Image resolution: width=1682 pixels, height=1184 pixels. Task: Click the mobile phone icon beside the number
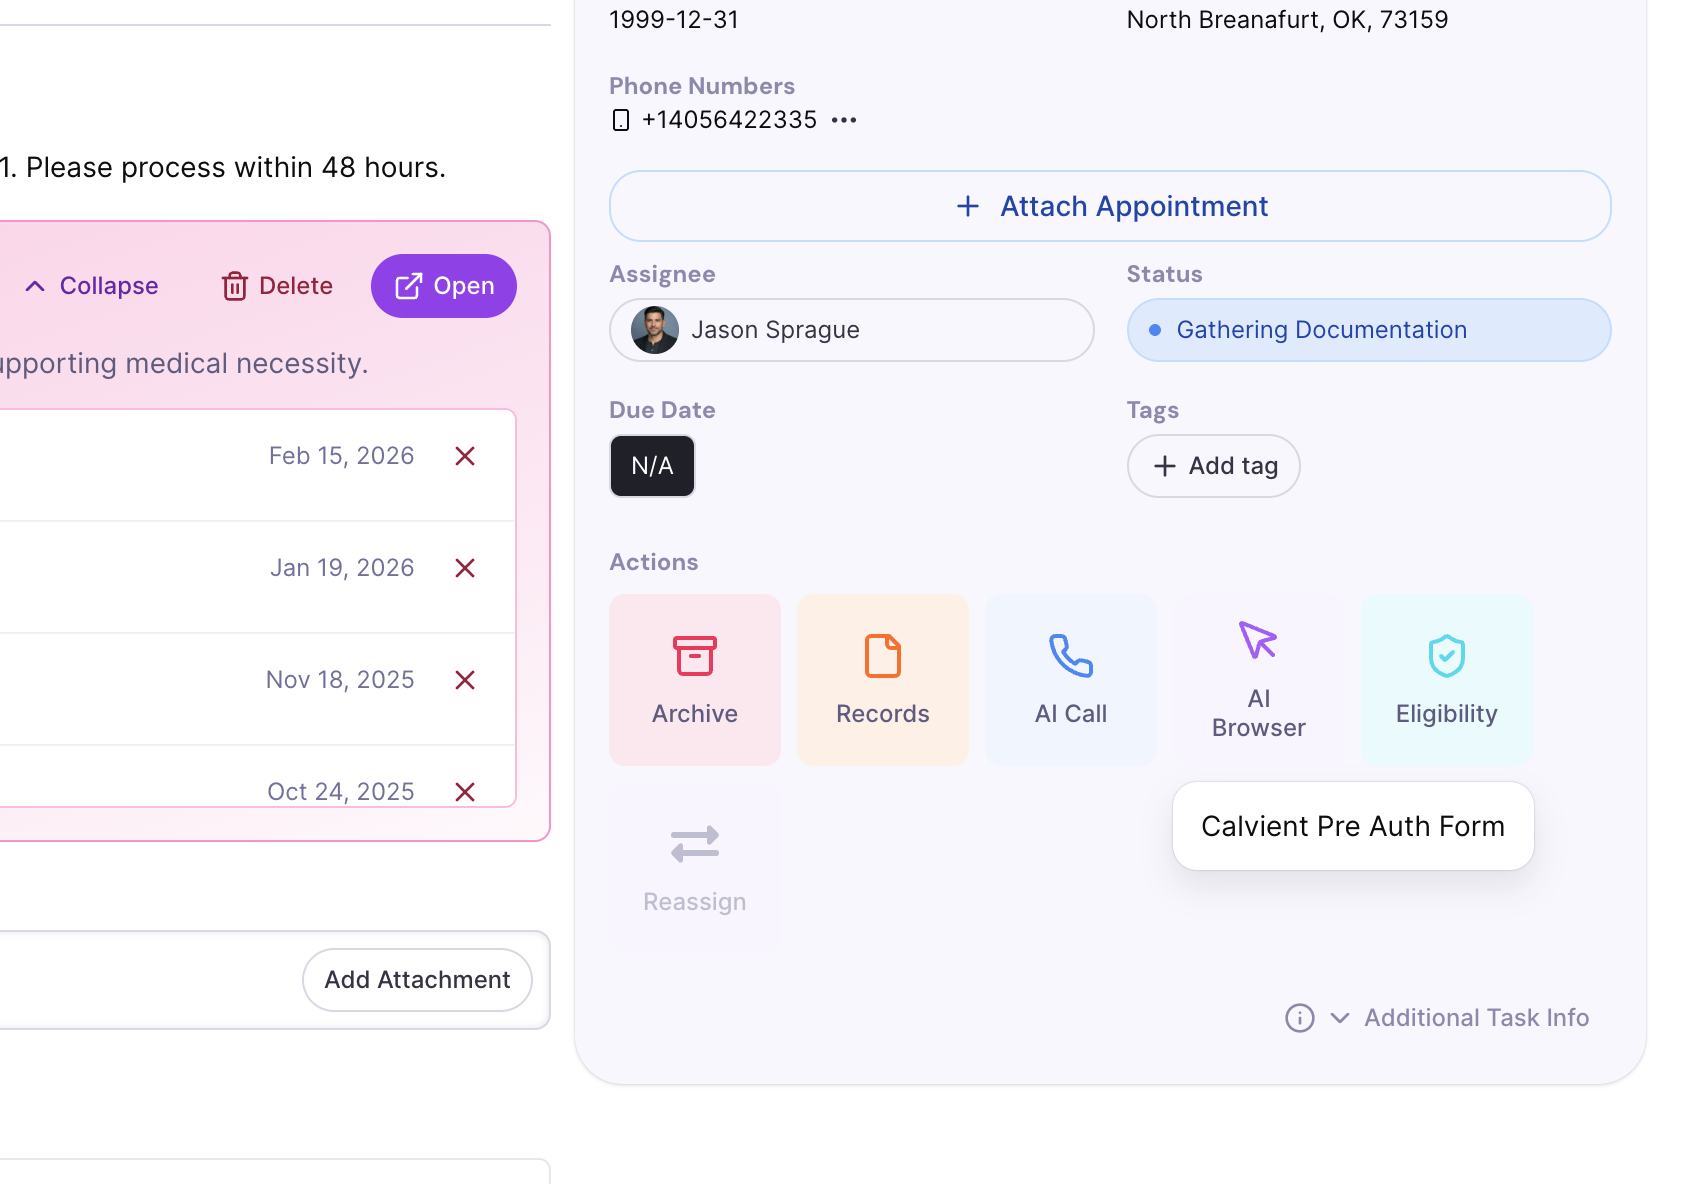tap(621, 119)
